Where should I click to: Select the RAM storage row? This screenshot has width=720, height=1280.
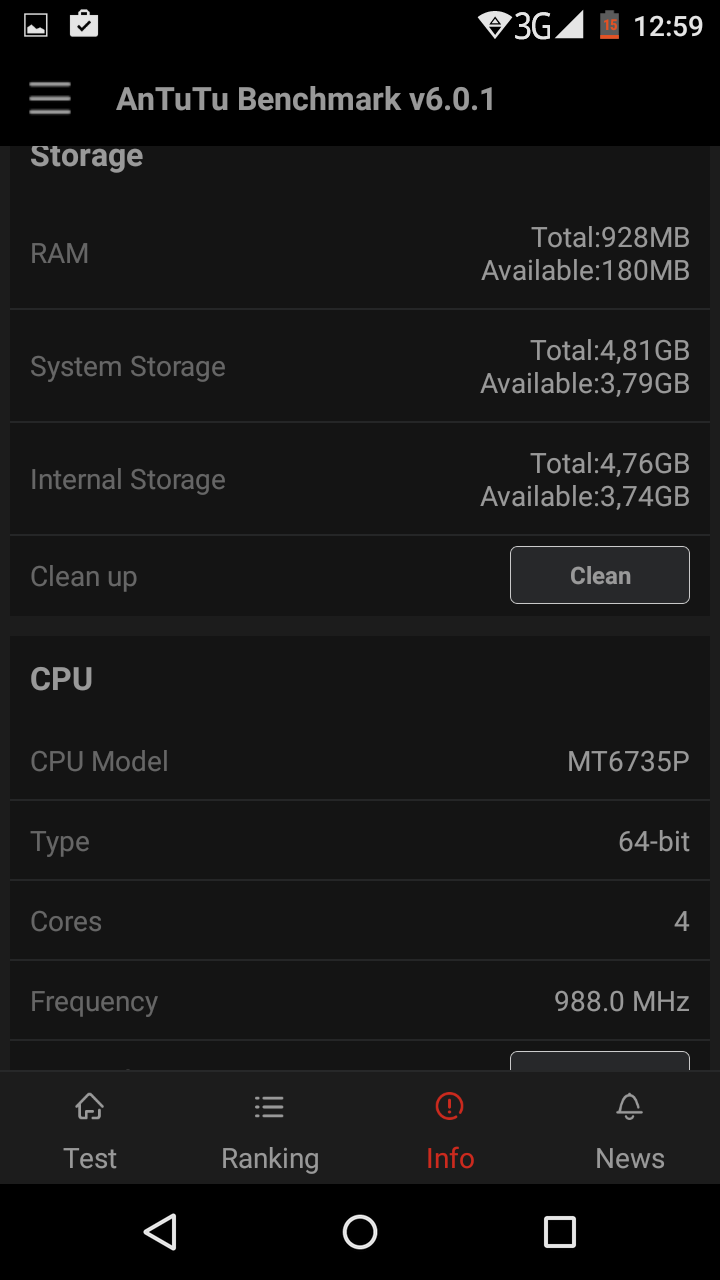click(360, 254)
